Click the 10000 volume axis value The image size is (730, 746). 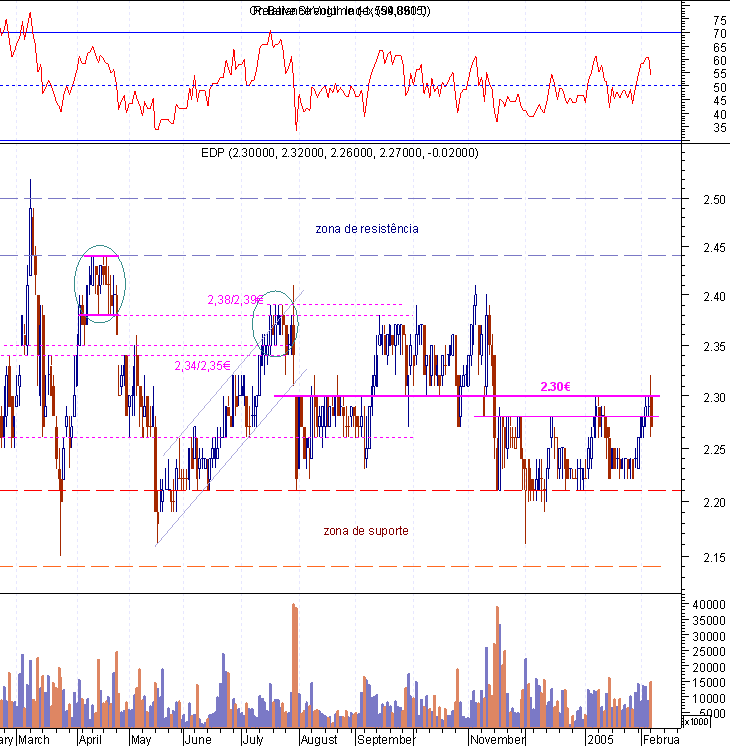(709, 699)
